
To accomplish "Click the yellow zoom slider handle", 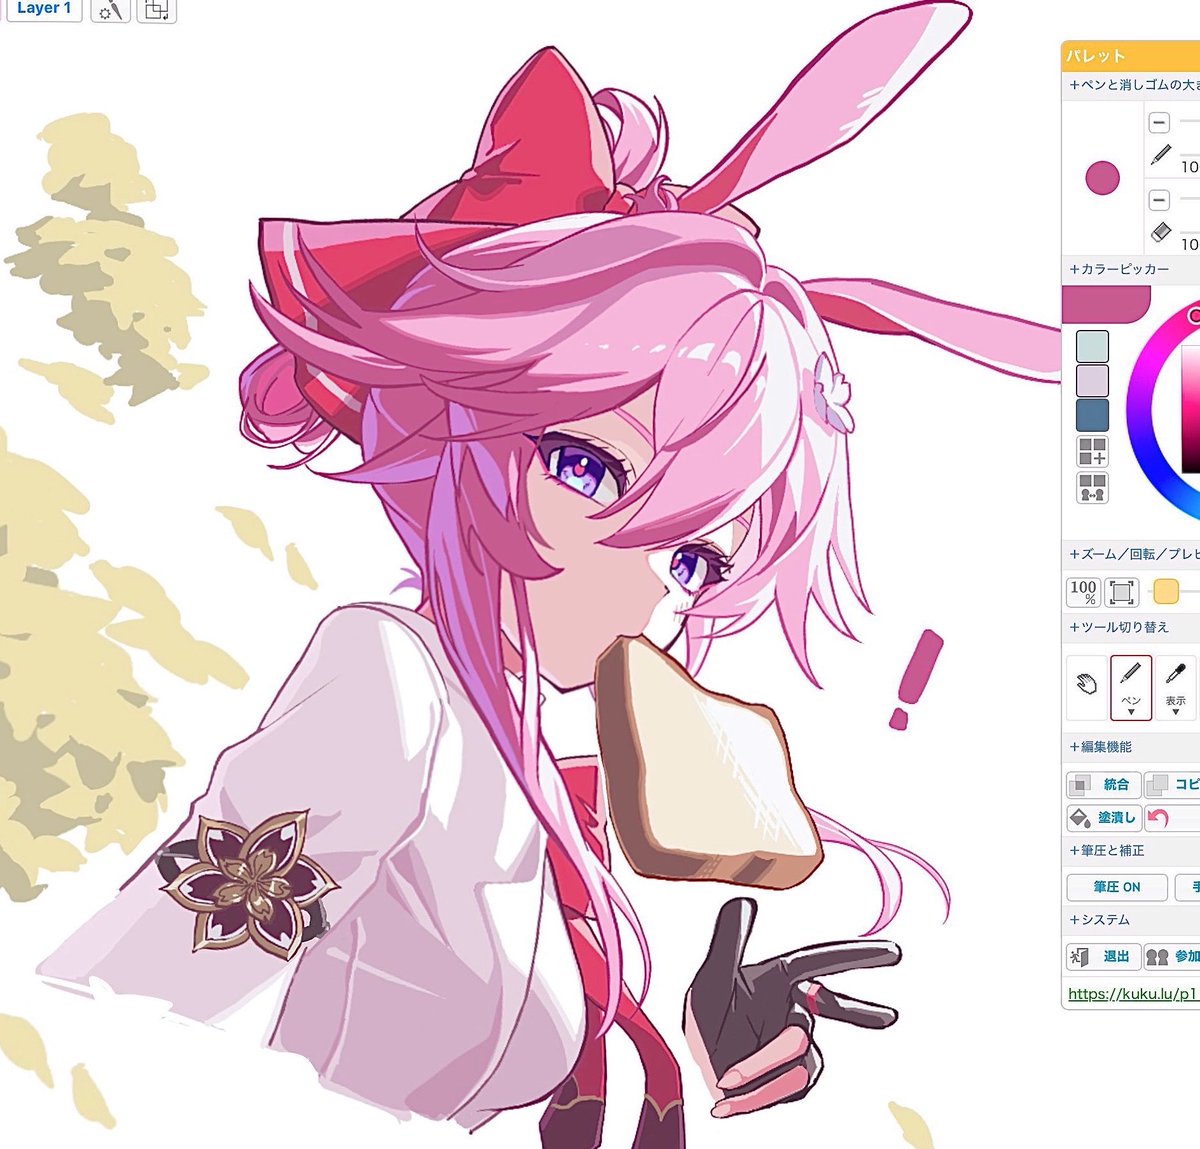I will point(1166,592).
